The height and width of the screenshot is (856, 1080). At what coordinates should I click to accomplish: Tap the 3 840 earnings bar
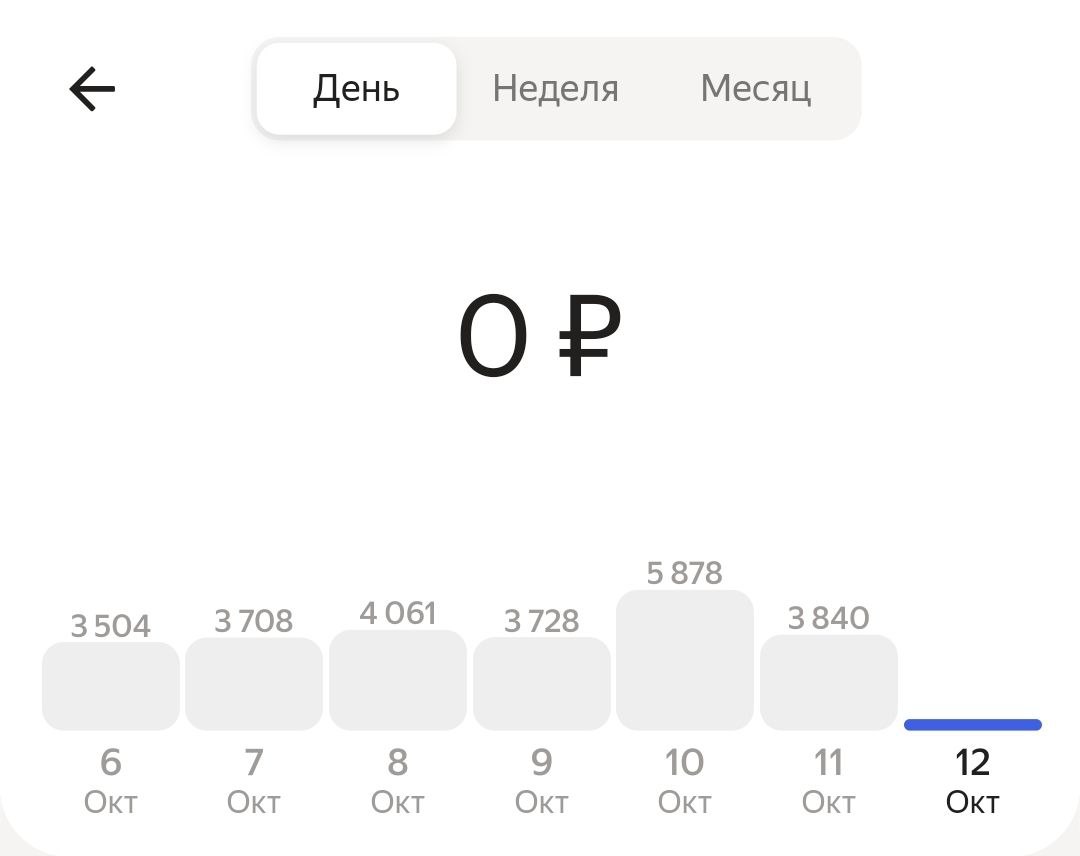click(828, 682)
